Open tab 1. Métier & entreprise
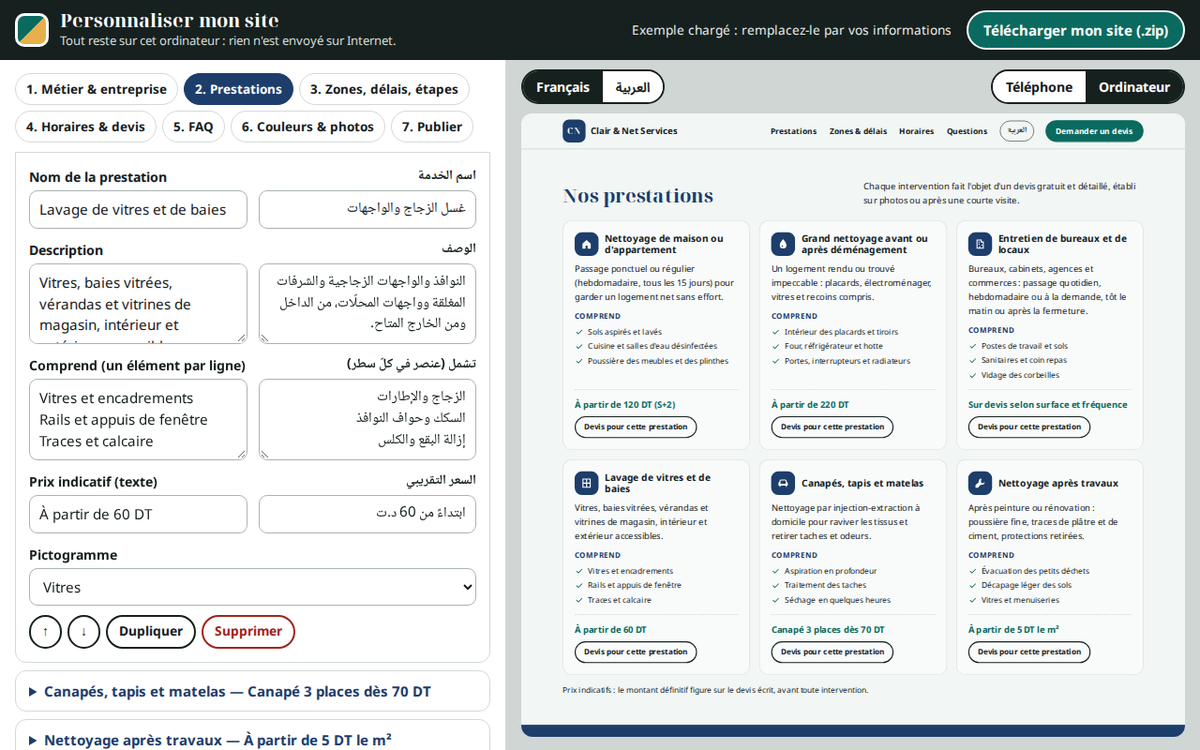1200x750 pixels. (x=96, y=89)
